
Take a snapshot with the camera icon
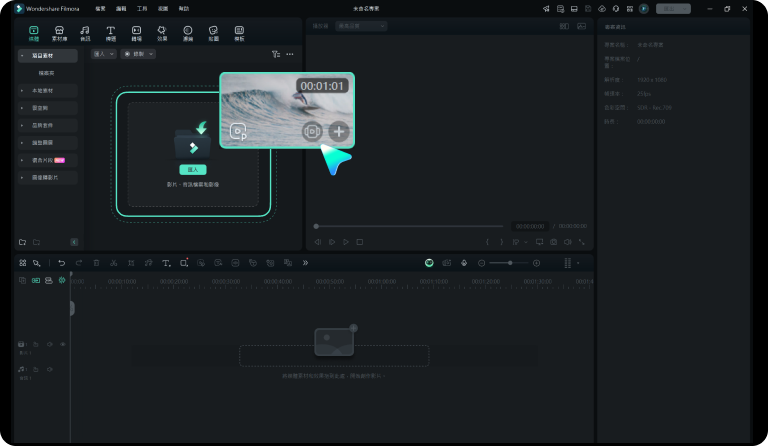[553, 242]
